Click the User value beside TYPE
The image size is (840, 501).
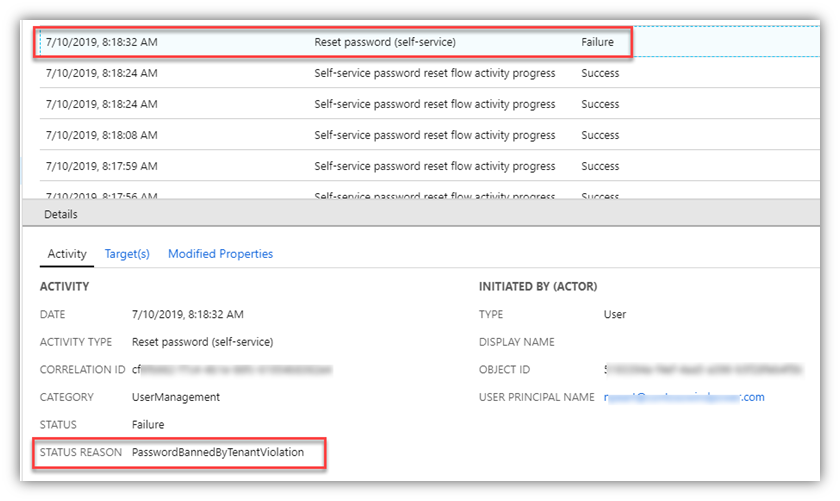[615, 314]
